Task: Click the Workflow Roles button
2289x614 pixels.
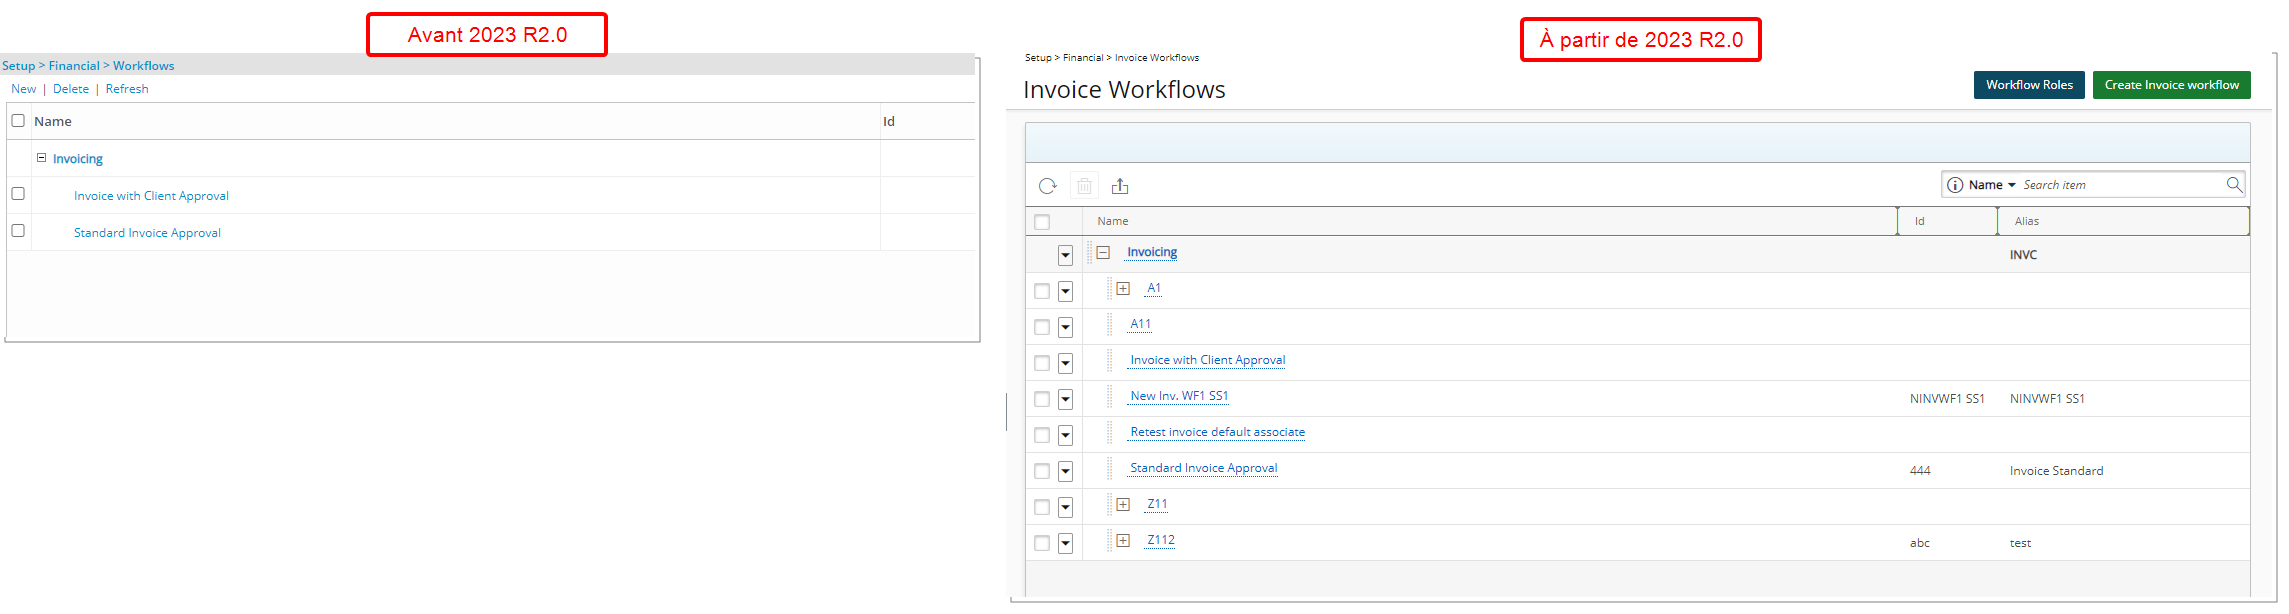Action: (x=2029, y=85)
